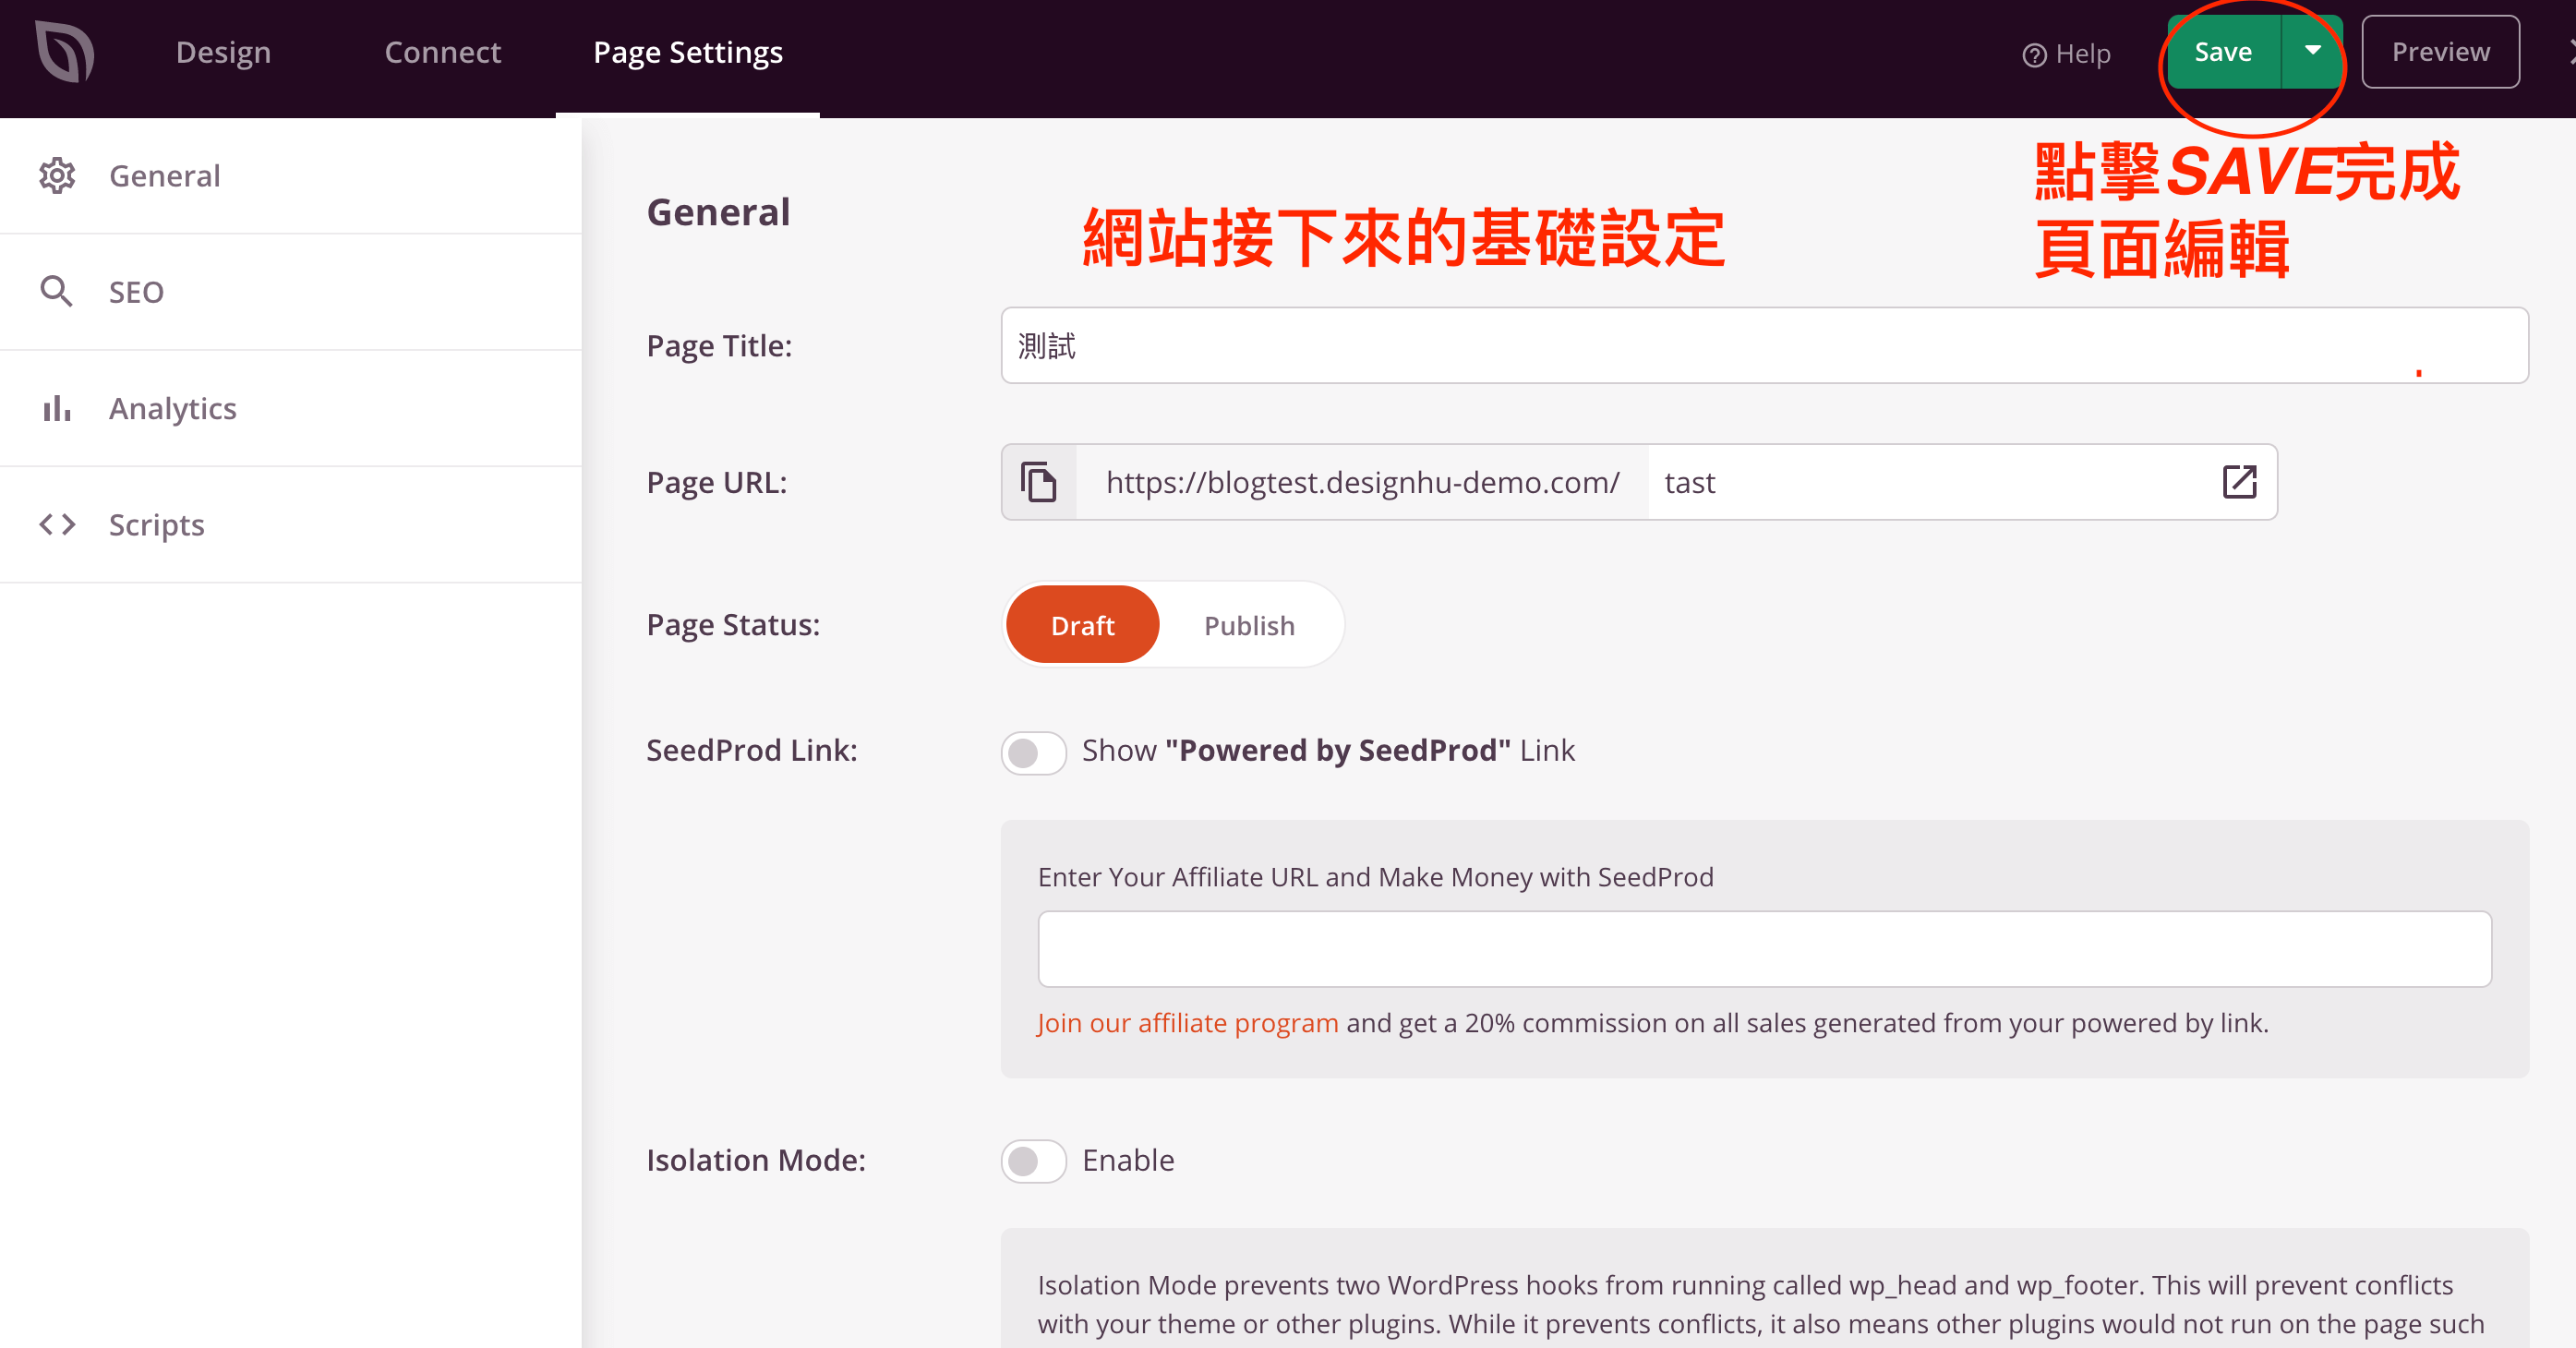The height and width of the screenshot is (1348, 2576).
Task: Open the Scripts settings panel
Action: [x=155, y=524]
